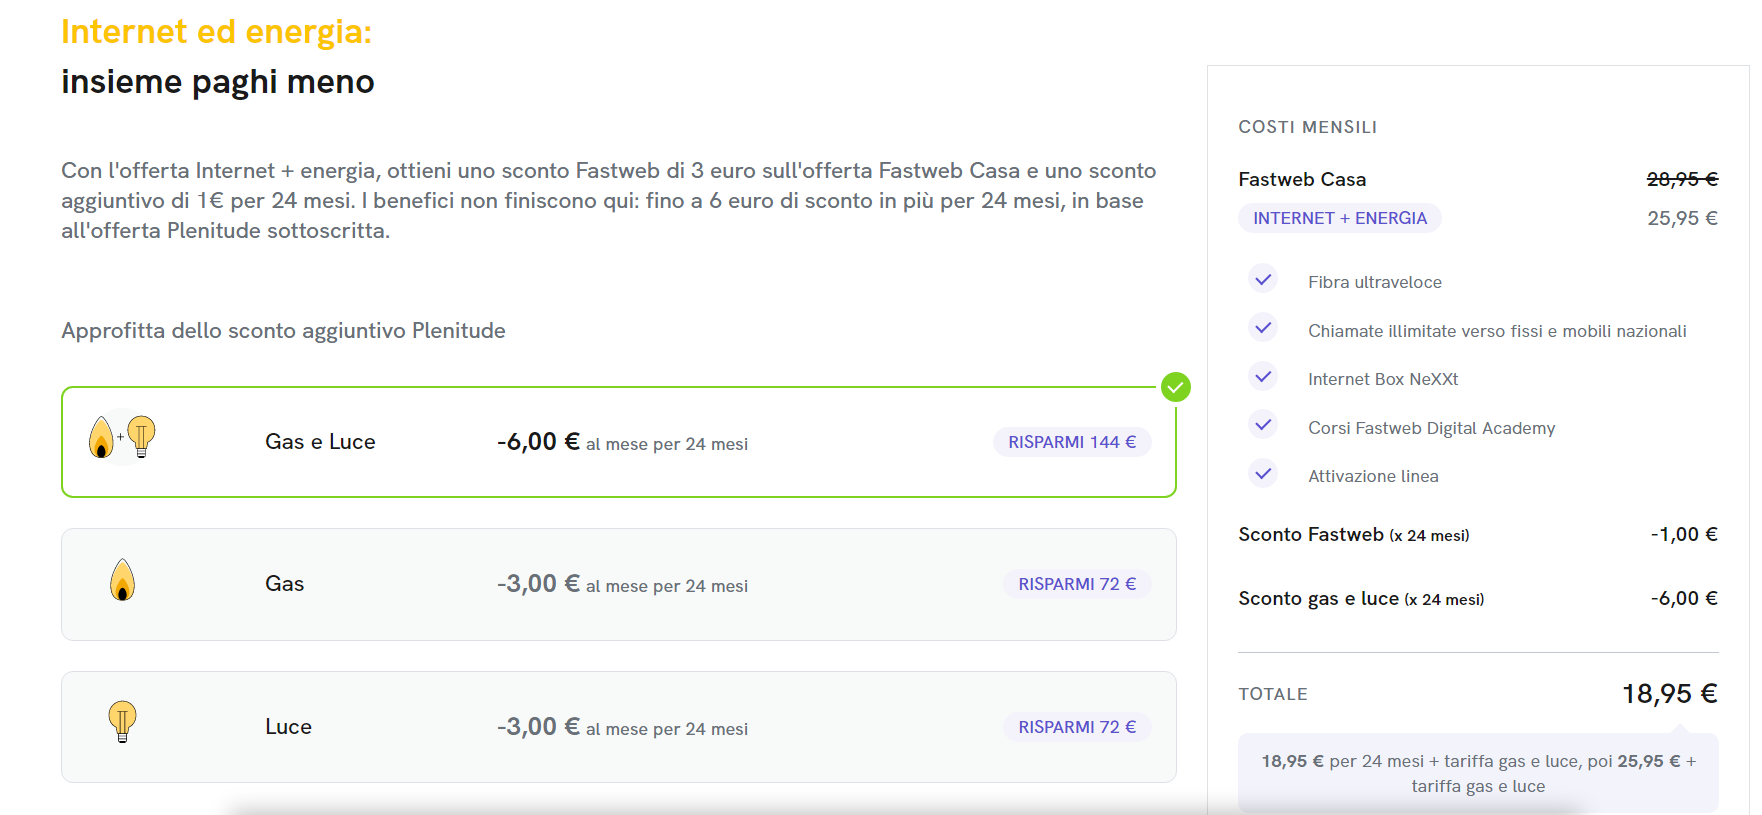1762x815 pixels.
Task: Click the green selected checkmark badge
Action: [x=1176, y=387]
